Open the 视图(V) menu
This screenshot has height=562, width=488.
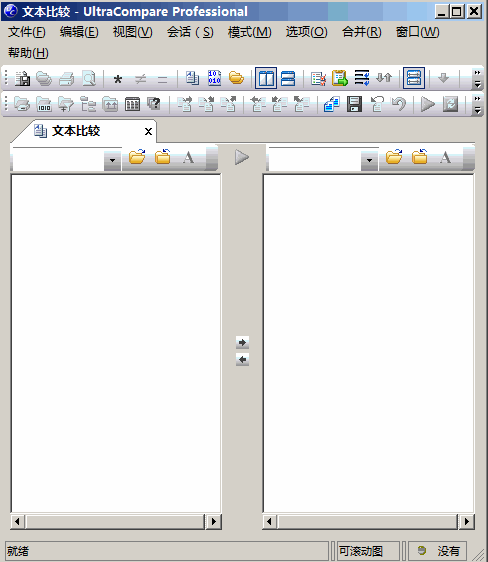pyautogui.click(x=133, y=32)
